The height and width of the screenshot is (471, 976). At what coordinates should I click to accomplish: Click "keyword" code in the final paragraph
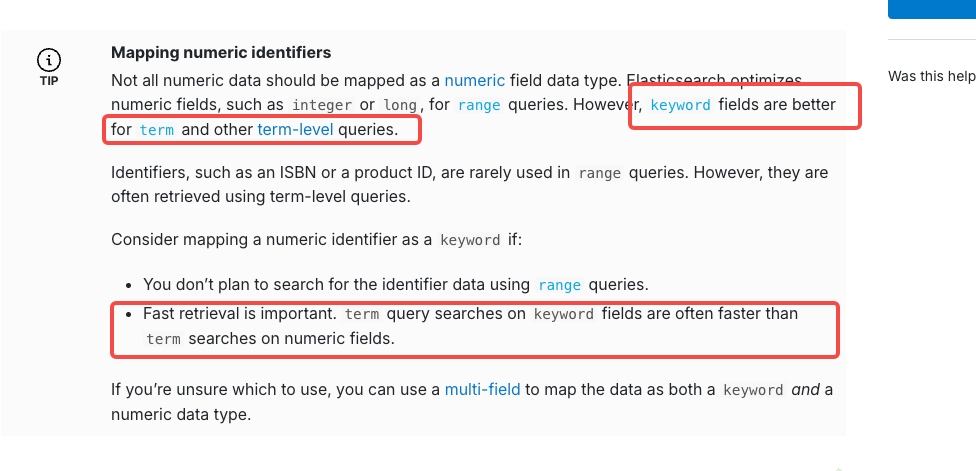click(x=753, y=390)
